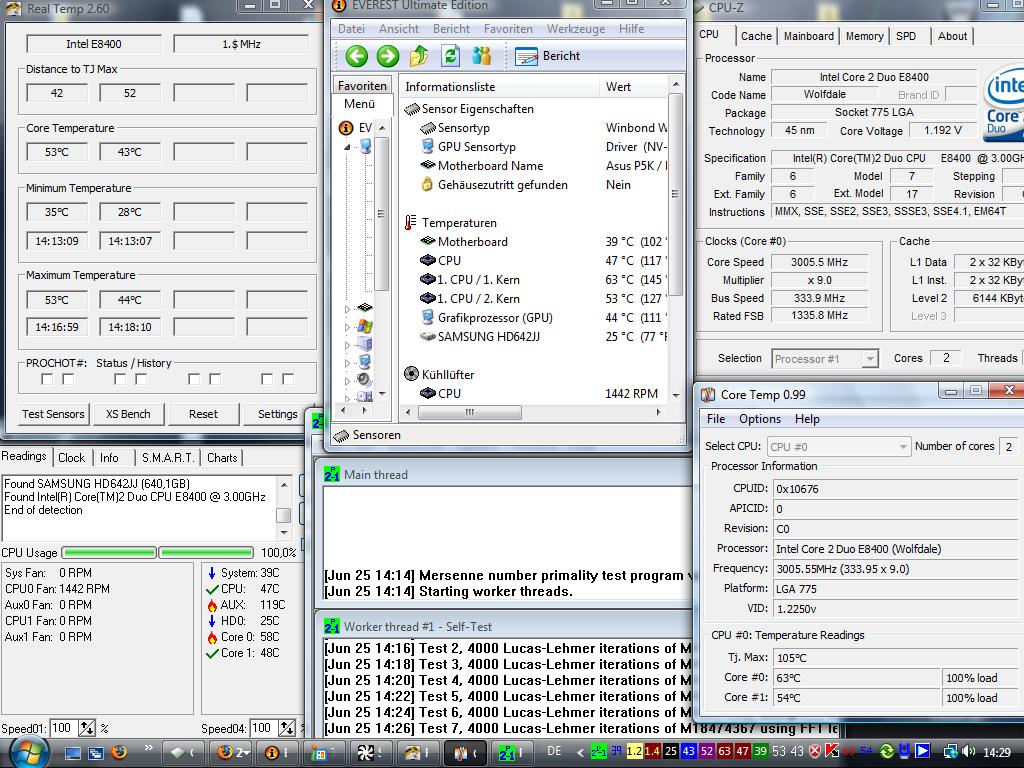This screenshot has height=768, width=1024.
Task: Click SpeedFan fan taskbar button
Action: [370, 752]
